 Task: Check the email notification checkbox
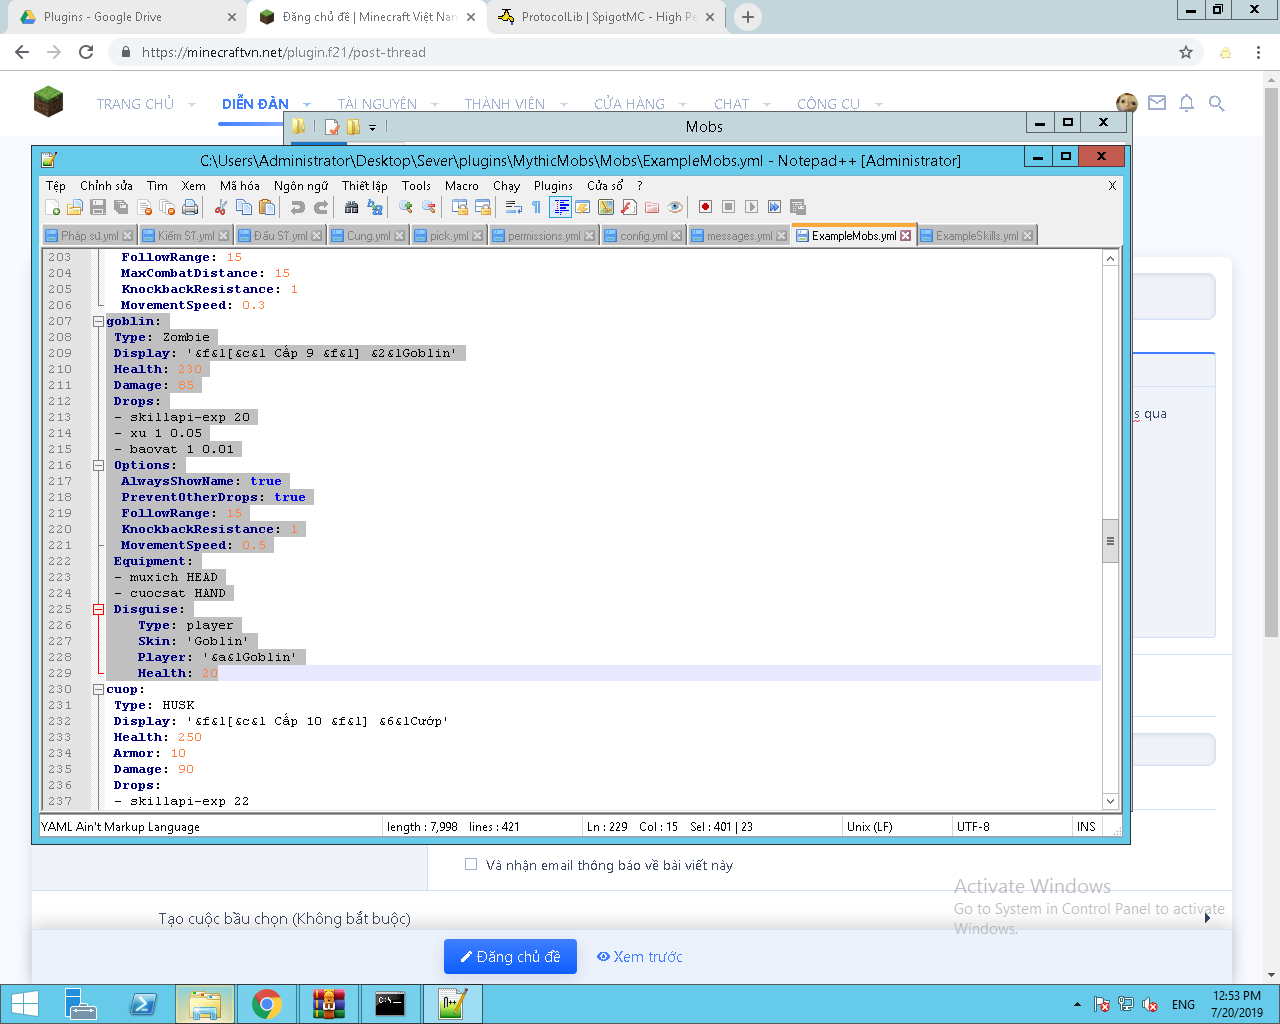tap(471, 865)
